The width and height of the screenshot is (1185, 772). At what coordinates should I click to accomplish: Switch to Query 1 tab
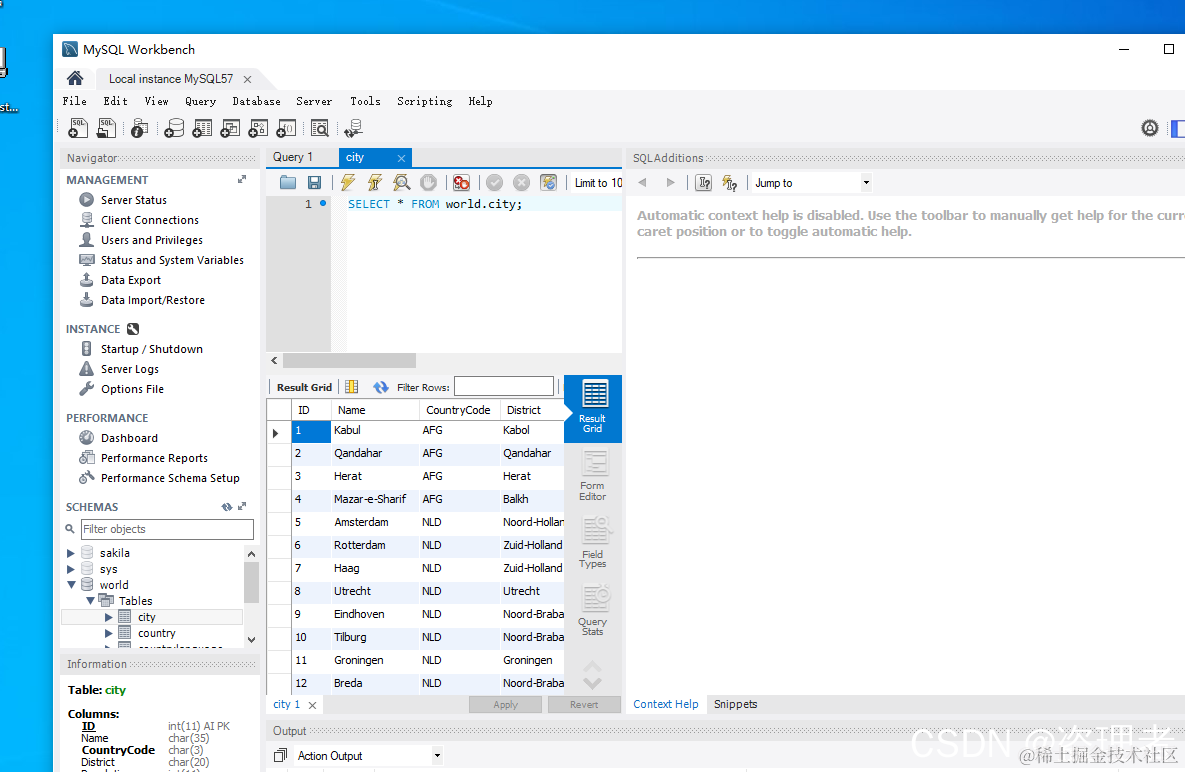292,157
